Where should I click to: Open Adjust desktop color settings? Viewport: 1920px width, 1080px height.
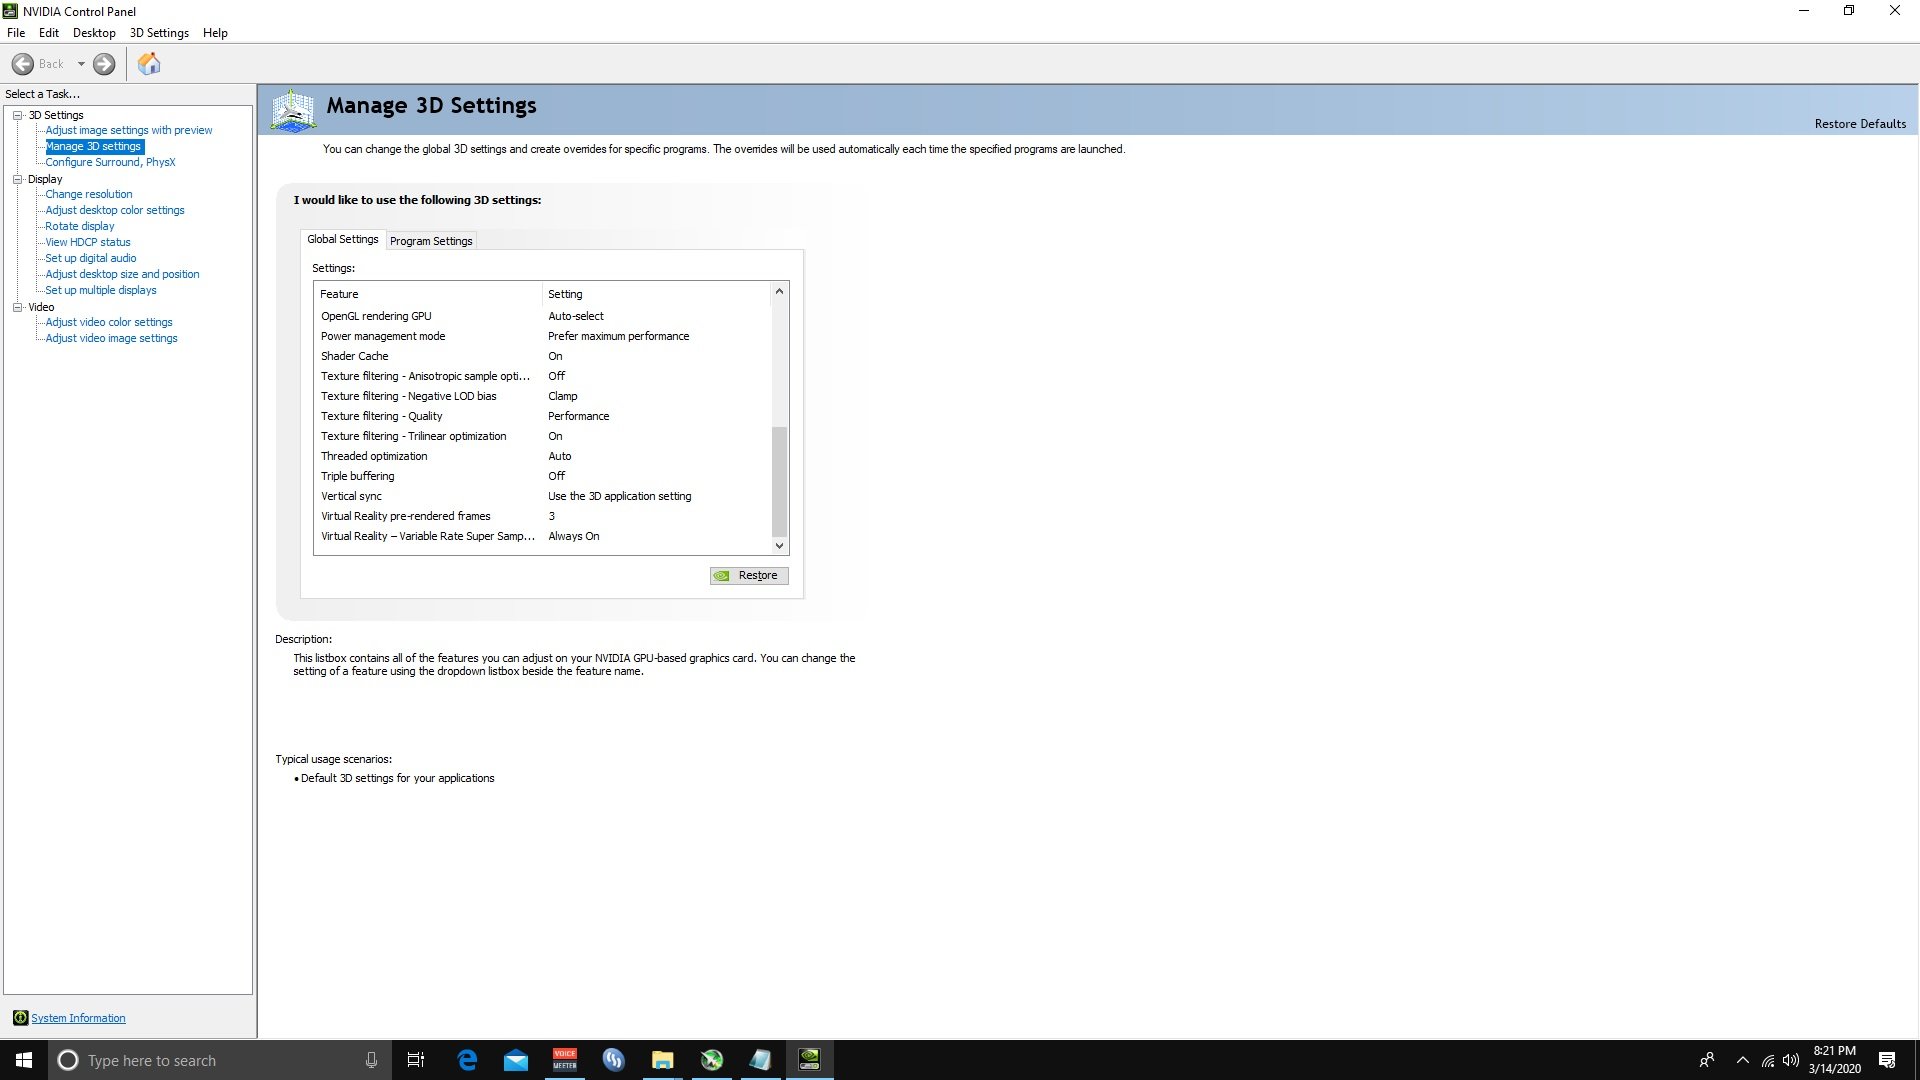click(x=115, y=210)
